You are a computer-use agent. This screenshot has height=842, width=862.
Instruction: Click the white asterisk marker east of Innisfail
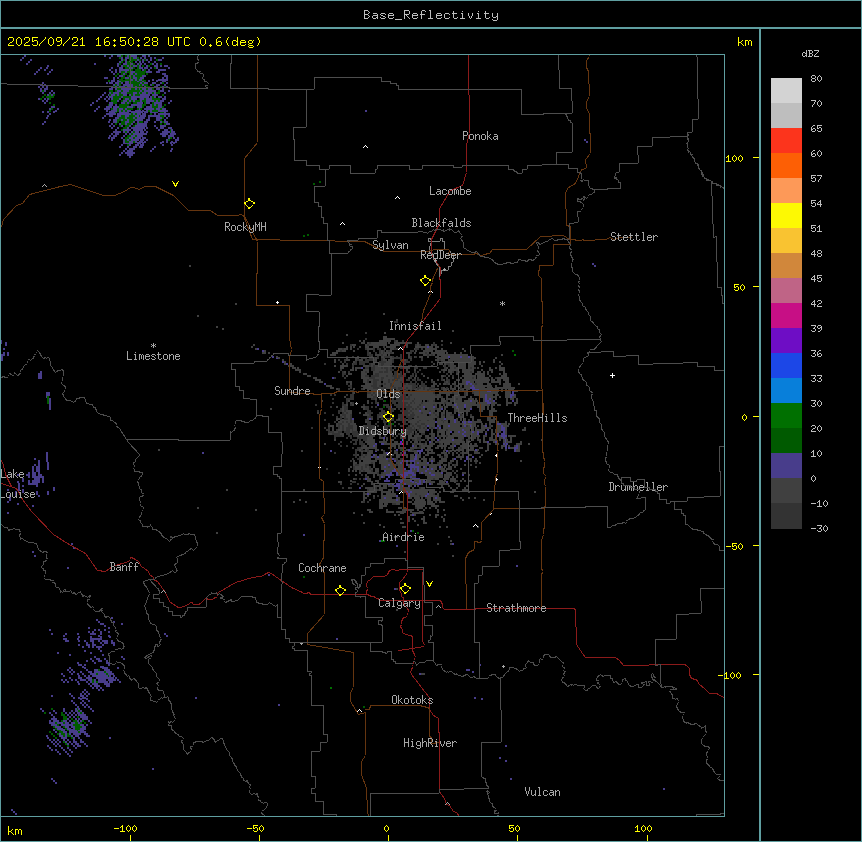[x=502, y=304]
